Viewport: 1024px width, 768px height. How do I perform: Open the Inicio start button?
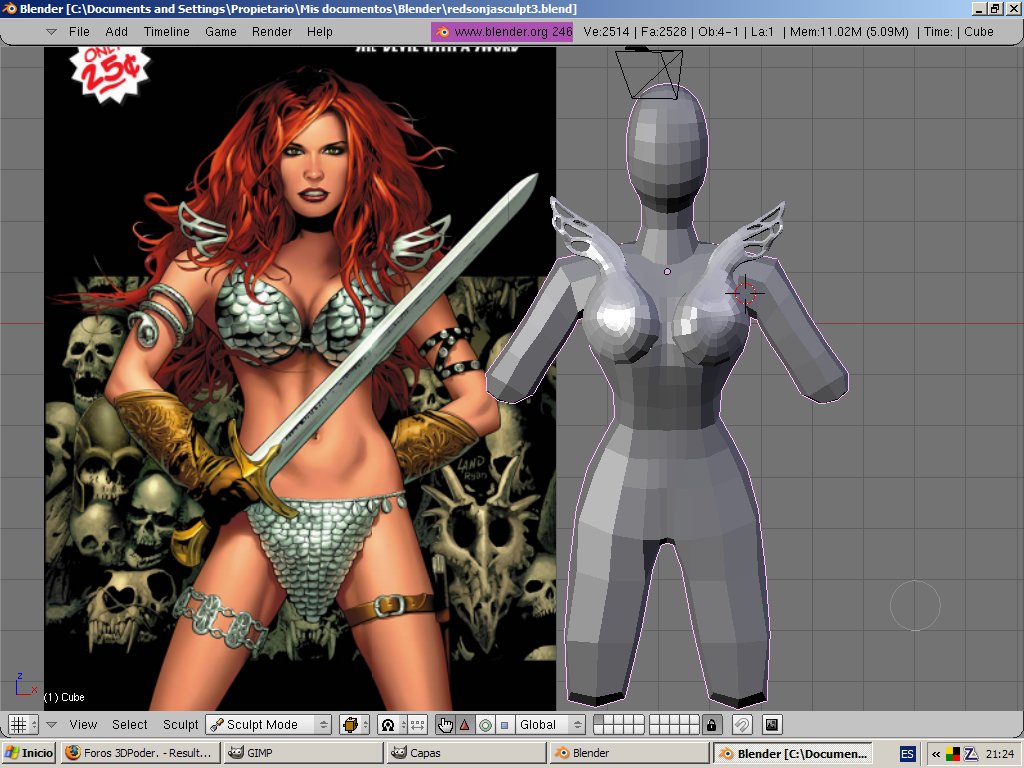(29, 753)
